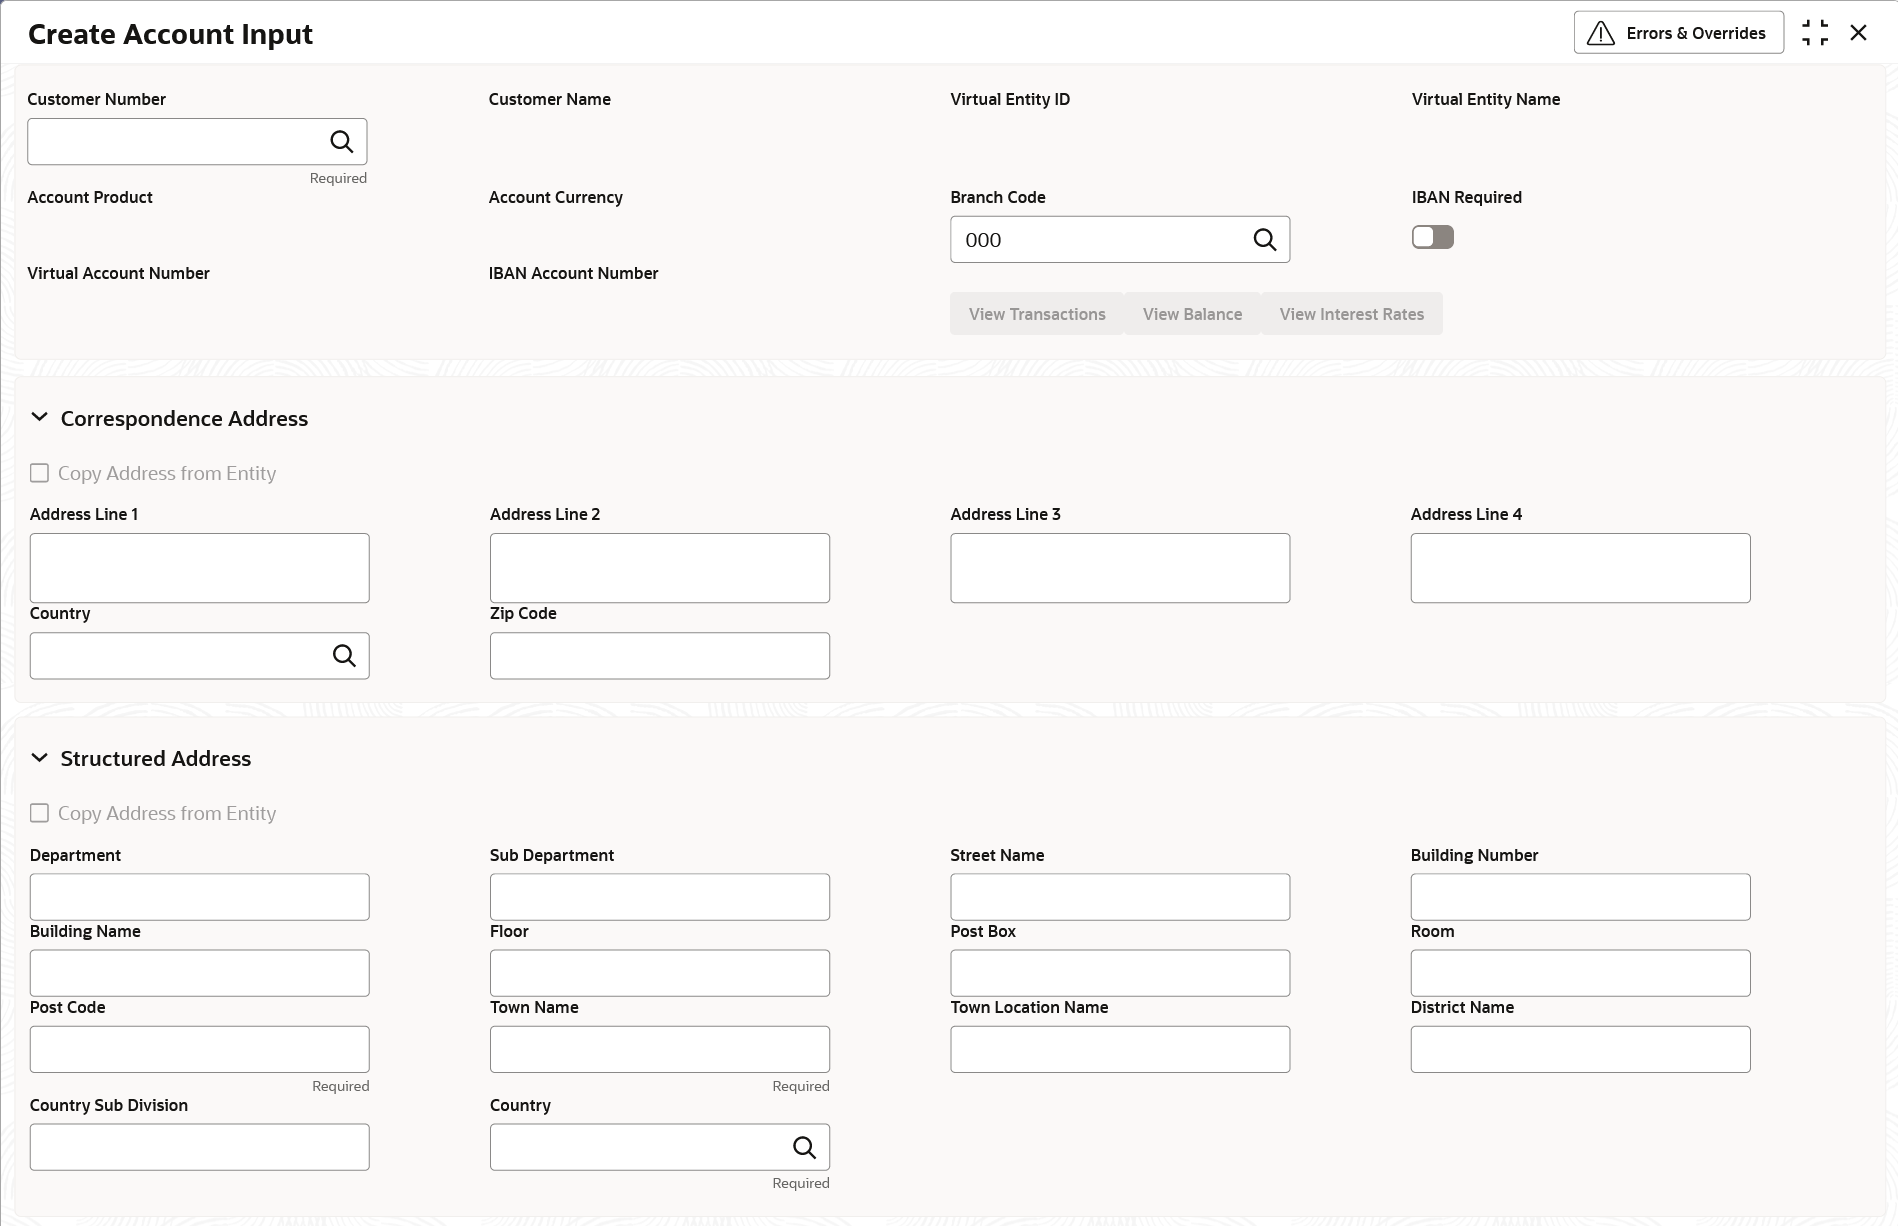
Task: Click the View Interest Rates button
Action: point(1352,314)
